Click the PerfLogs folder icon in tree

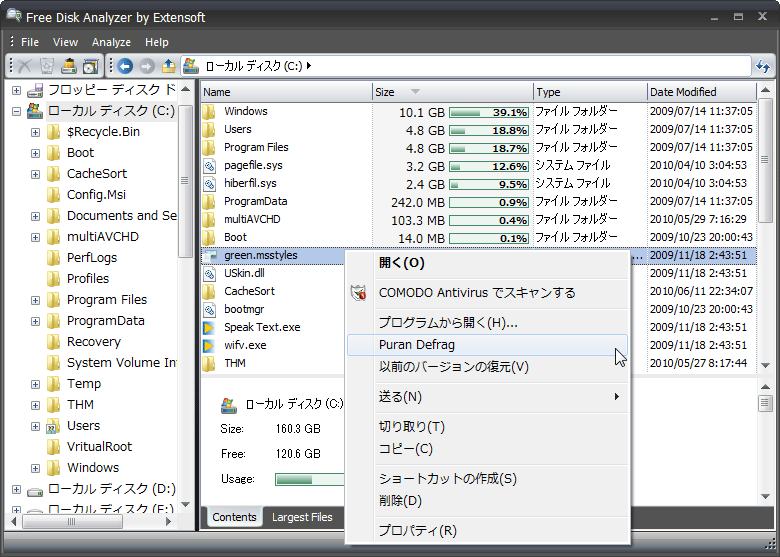[53, 258]
